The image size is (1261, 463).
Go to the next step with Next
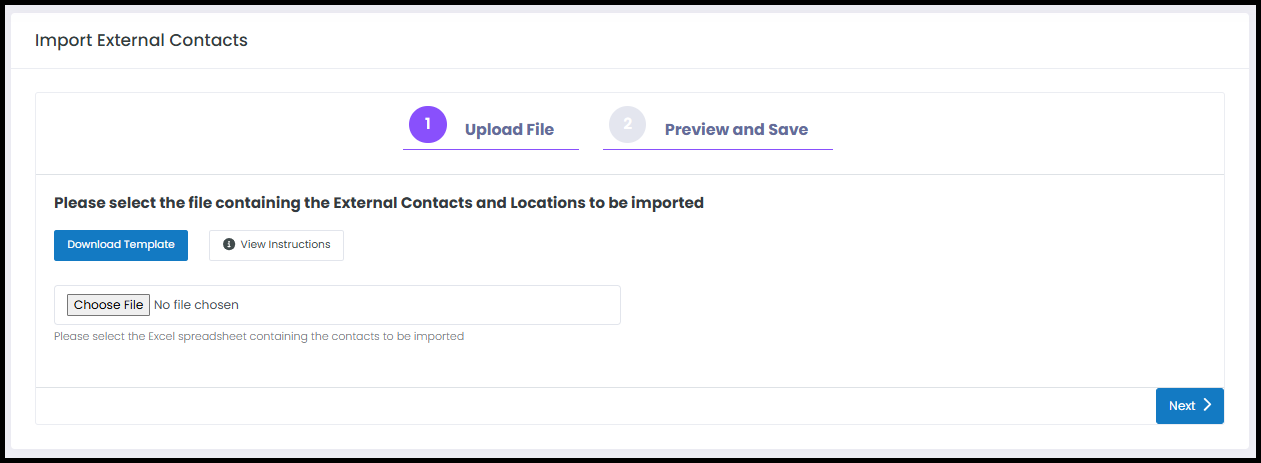point(1190,406)
